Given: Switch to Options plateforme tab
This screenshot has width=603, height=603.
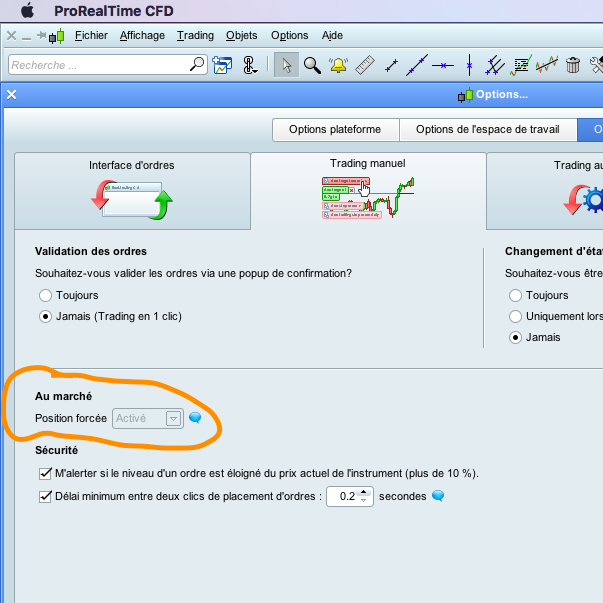Looking at the screenshot, I should (x=335, y=130).
